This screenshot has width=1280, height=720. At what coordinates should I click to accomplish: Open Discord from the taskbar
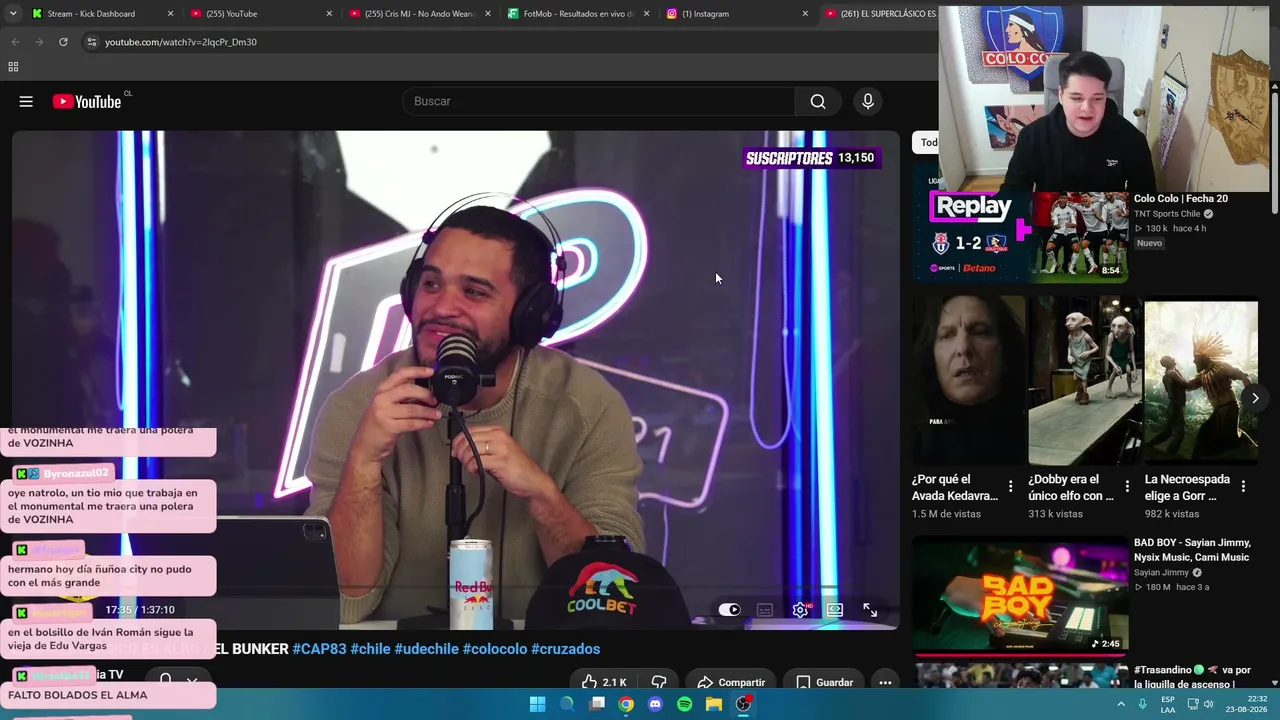coord(655,704)
